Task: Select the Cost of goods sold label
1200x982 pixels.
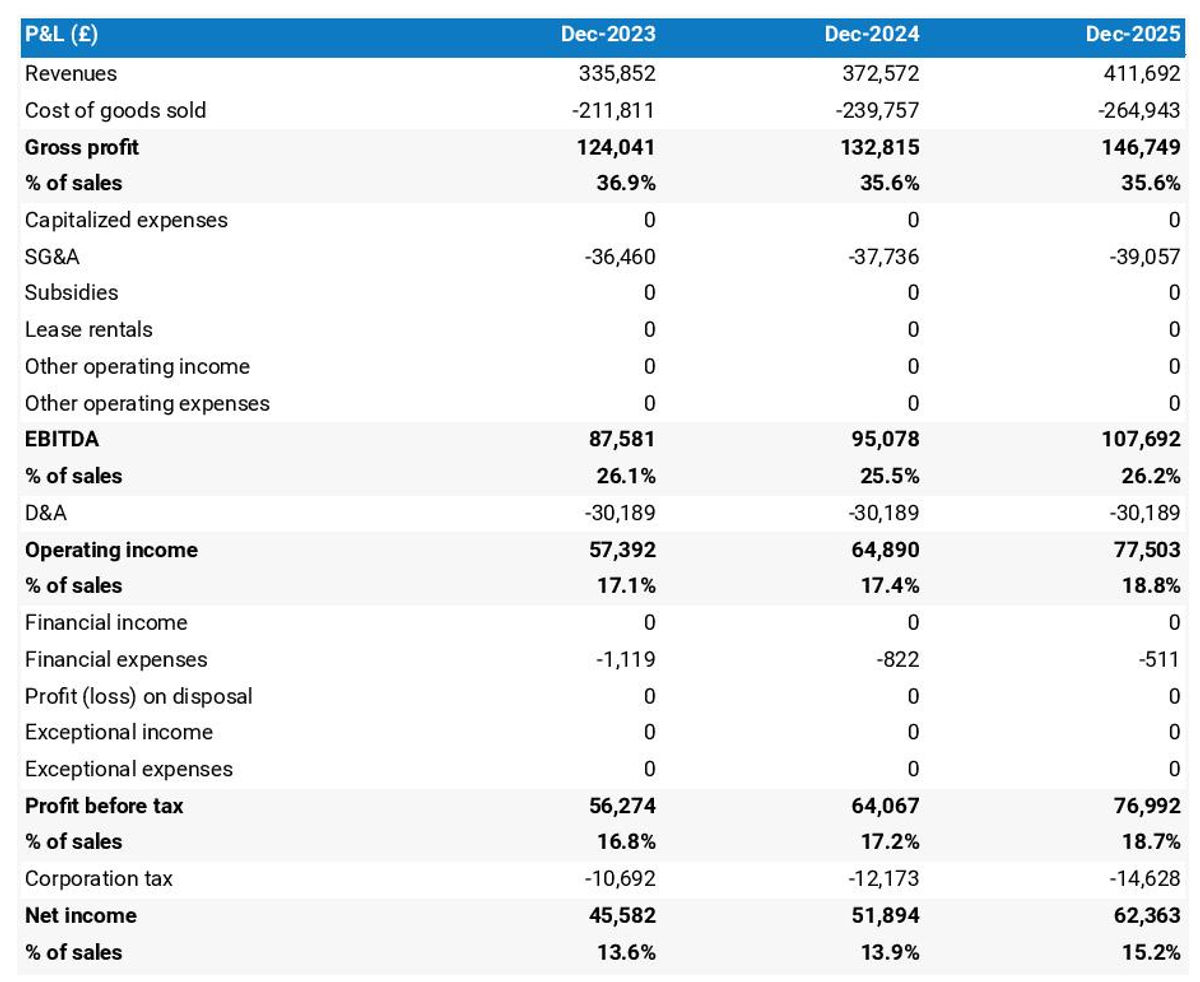Action: pos(116,110)
